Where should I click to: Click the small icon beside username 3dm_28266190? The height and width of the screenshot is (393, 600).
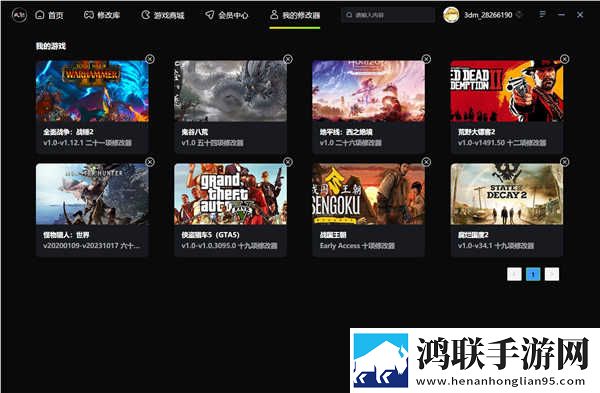point(519,15)
